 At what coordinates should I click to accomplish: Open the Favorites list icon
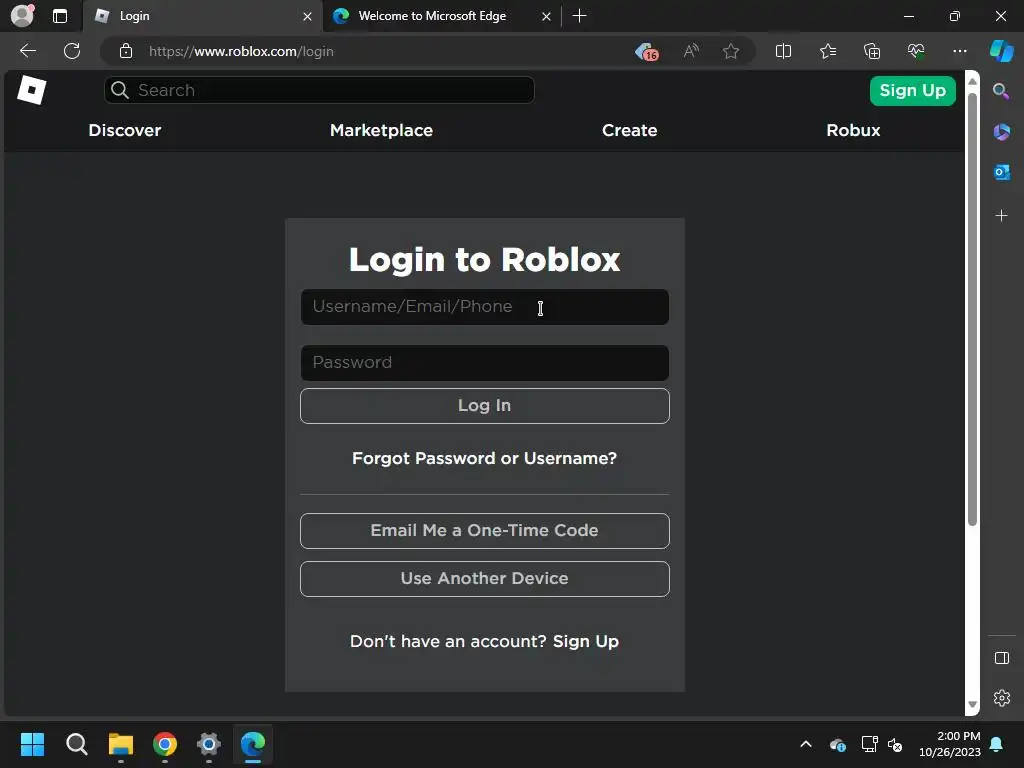[827, 51]
